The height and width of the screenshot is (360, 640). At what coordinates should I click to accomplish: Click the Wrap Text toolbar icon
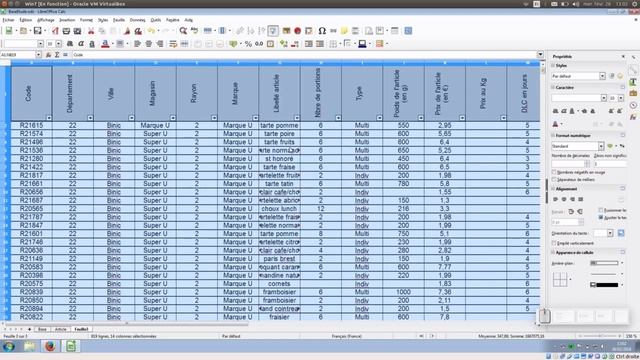coord(173,44)
